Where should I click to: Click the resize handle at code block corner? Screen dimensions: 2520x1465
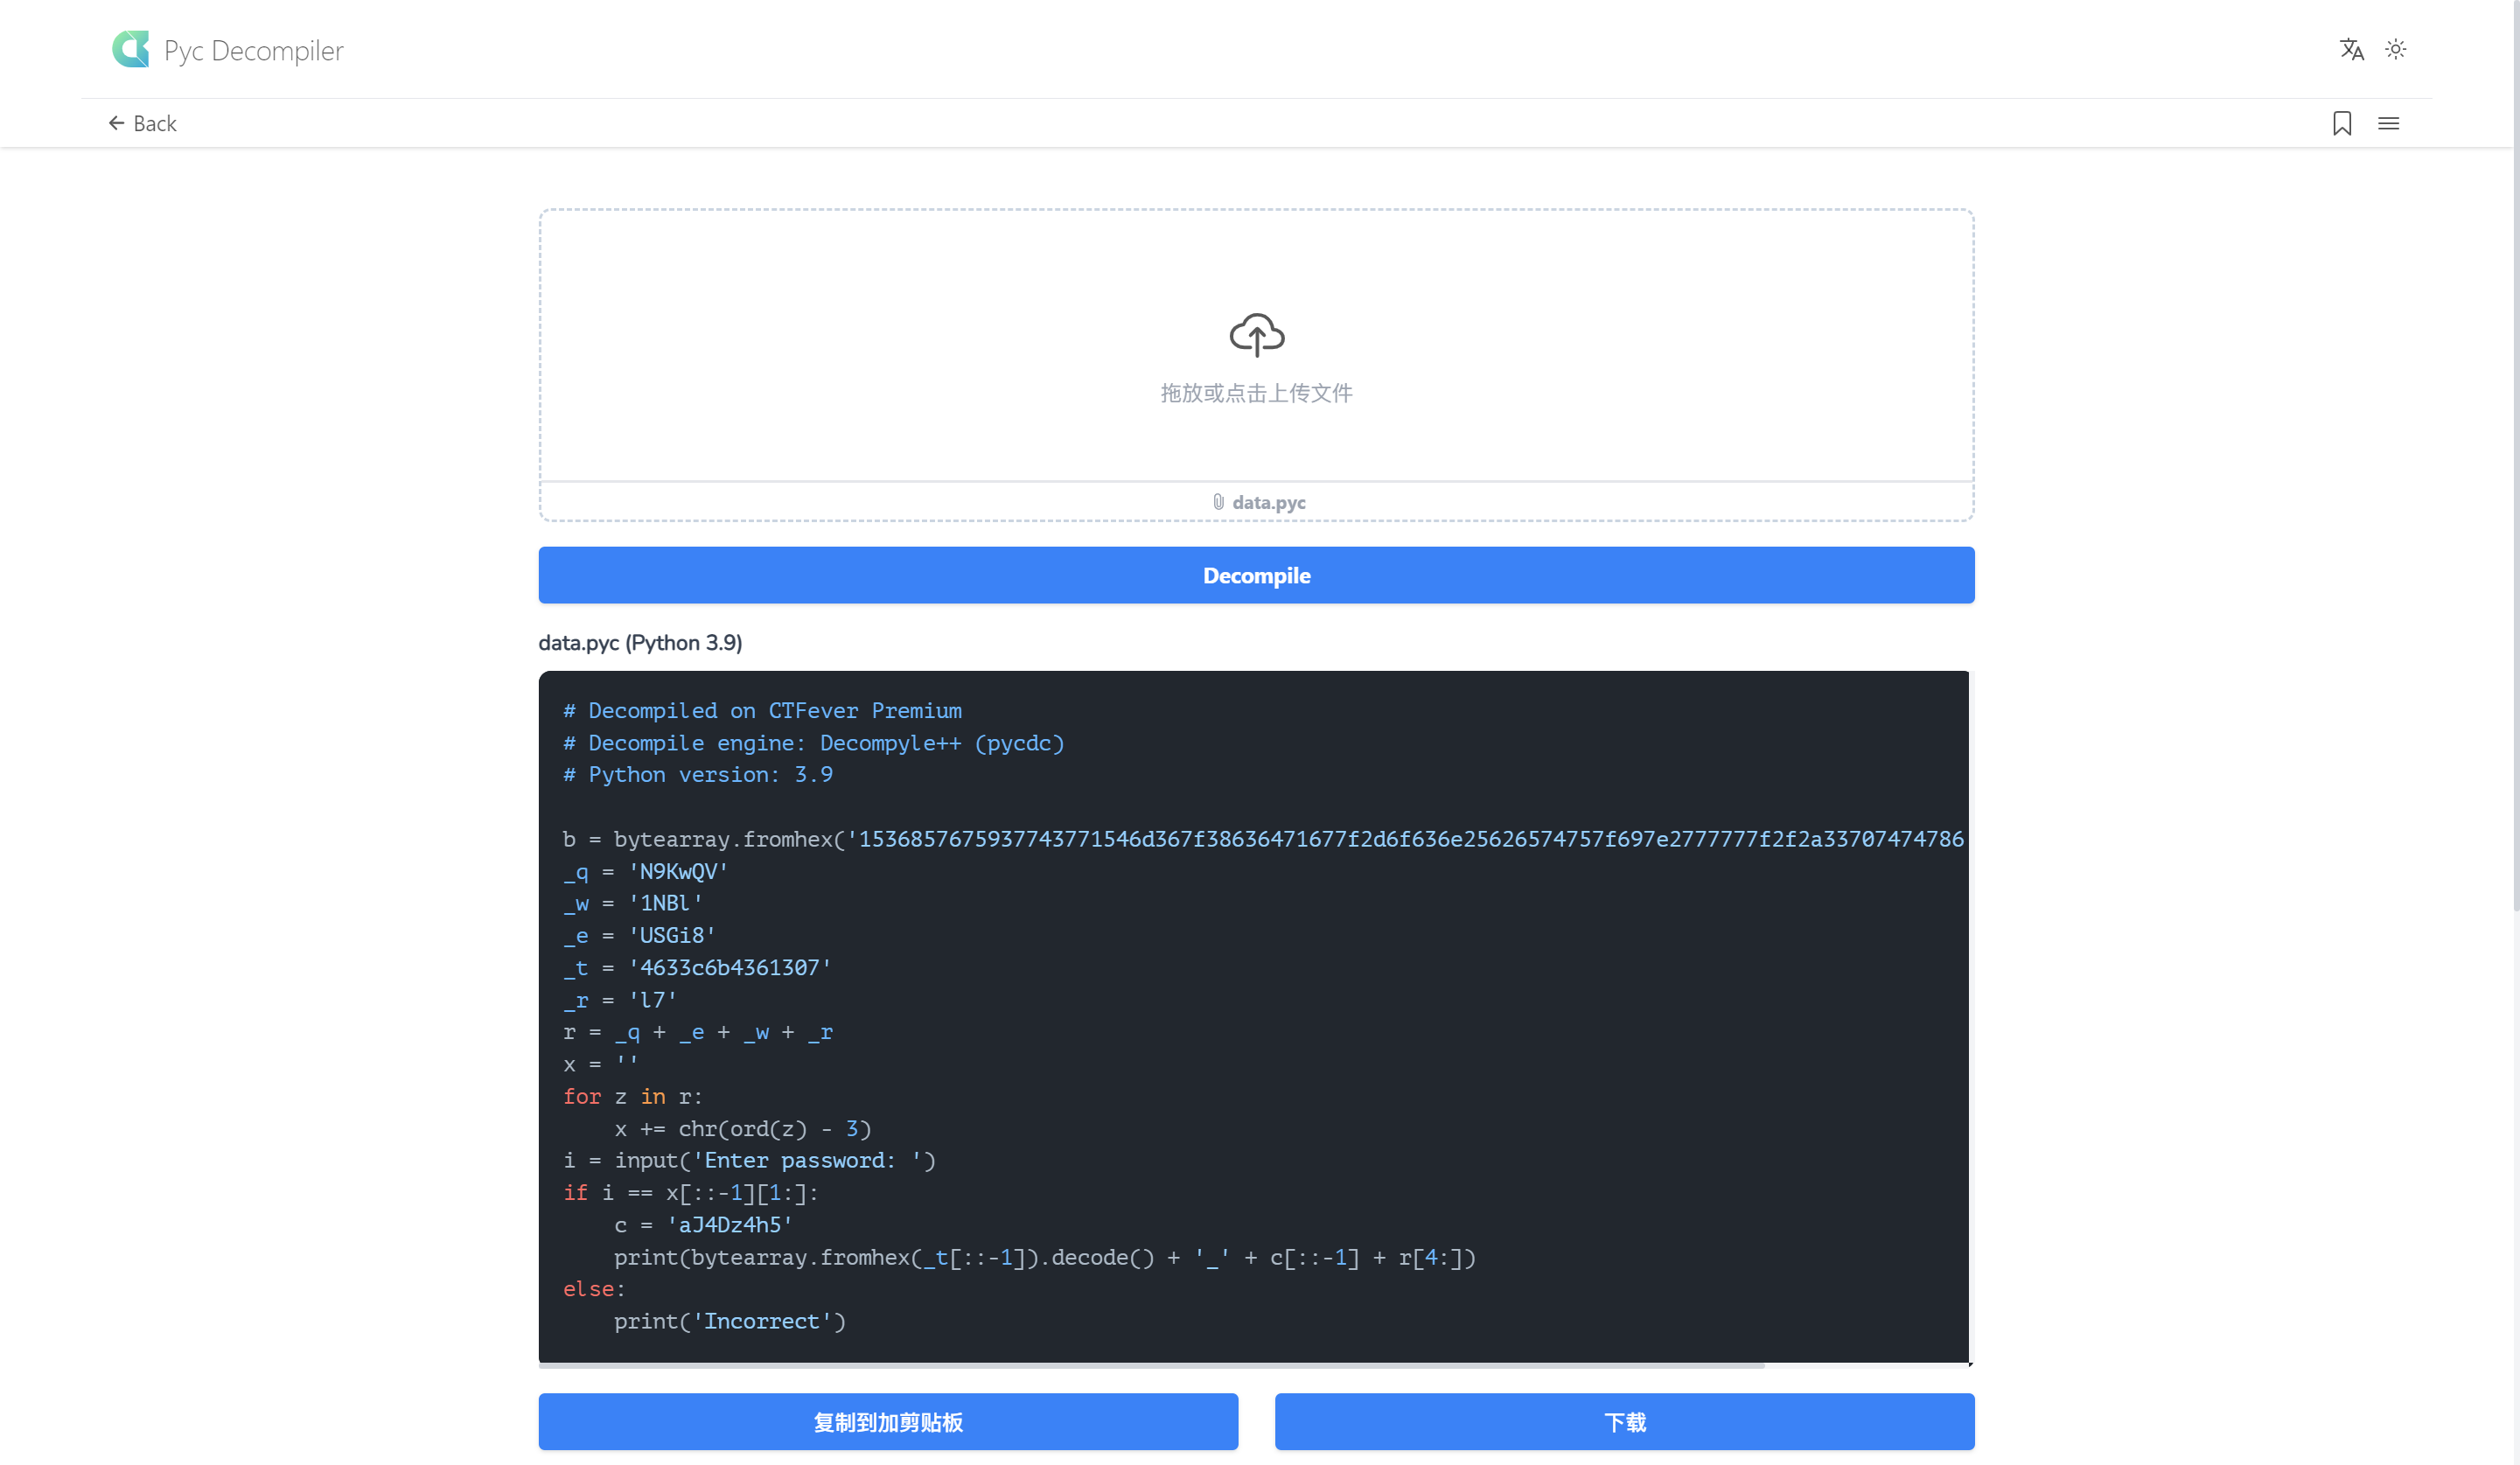(x=1969, y=1363)
